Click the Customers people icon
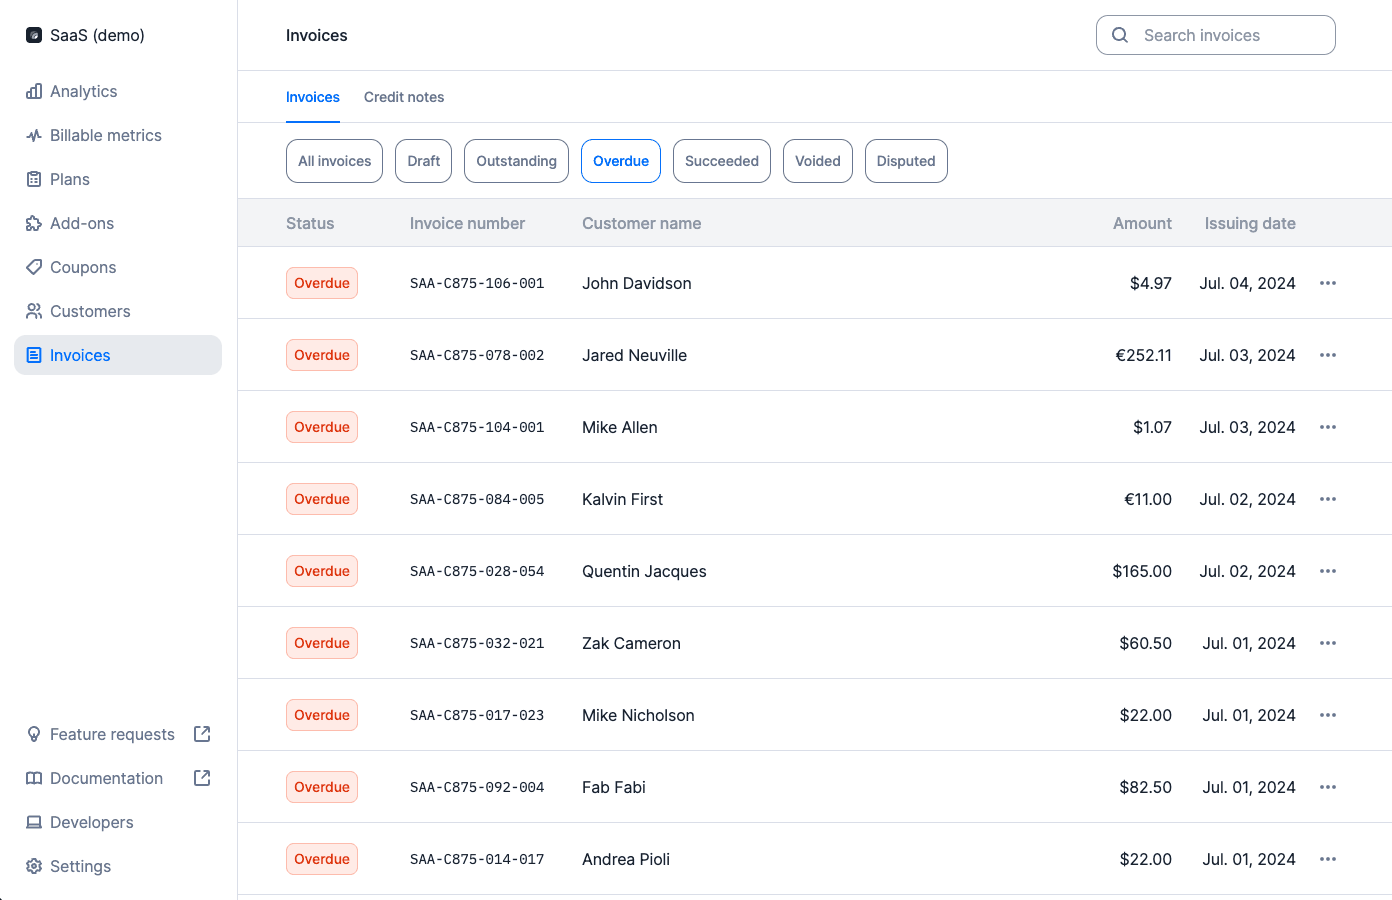 coord(34,311)
